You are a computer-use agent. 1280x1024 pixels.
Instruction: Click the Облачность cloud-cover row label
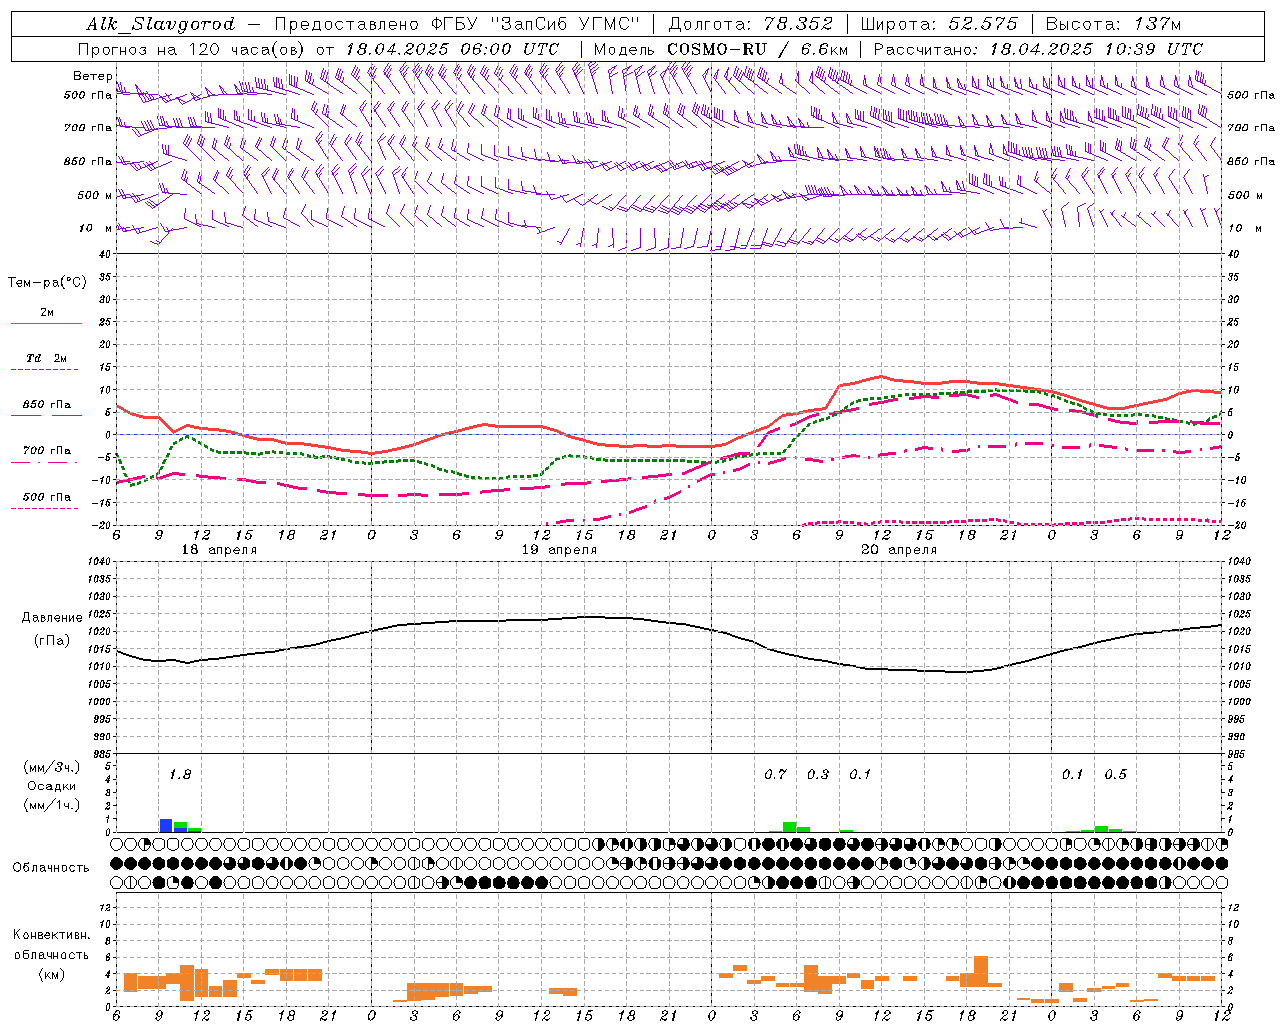[x=51, y=867]
